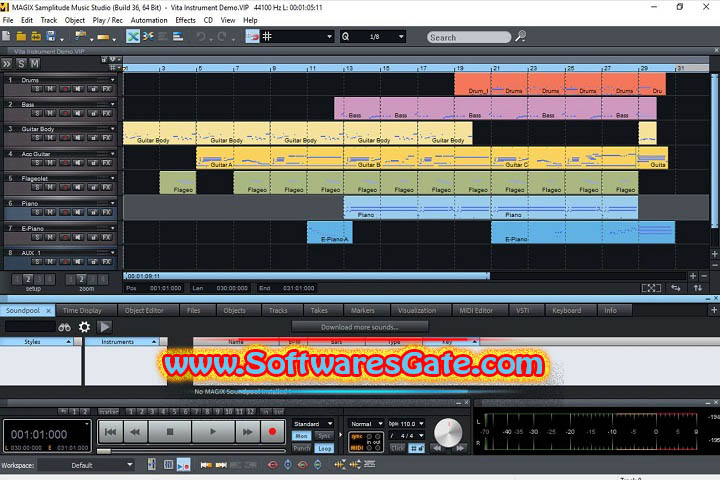Click the skip to start transport button

pyautogui.click(x=111, y=432)
